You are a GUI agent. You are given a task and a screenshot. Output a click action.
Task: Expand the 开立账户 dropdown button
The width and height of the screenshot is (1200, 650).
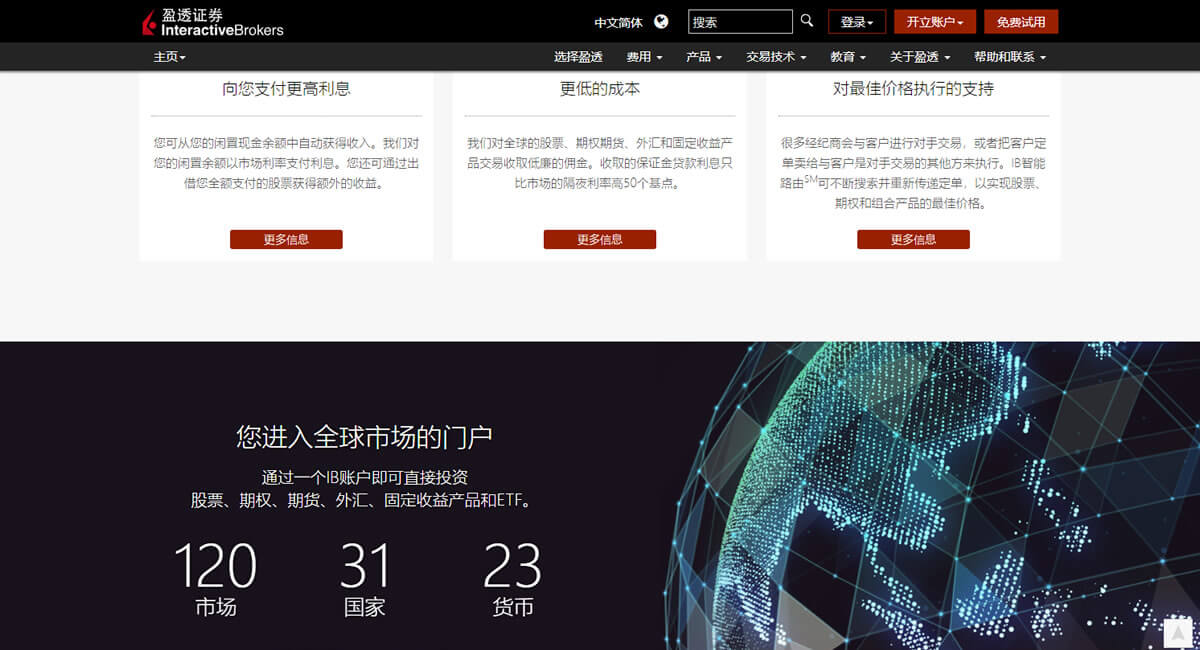click(934, 22)
